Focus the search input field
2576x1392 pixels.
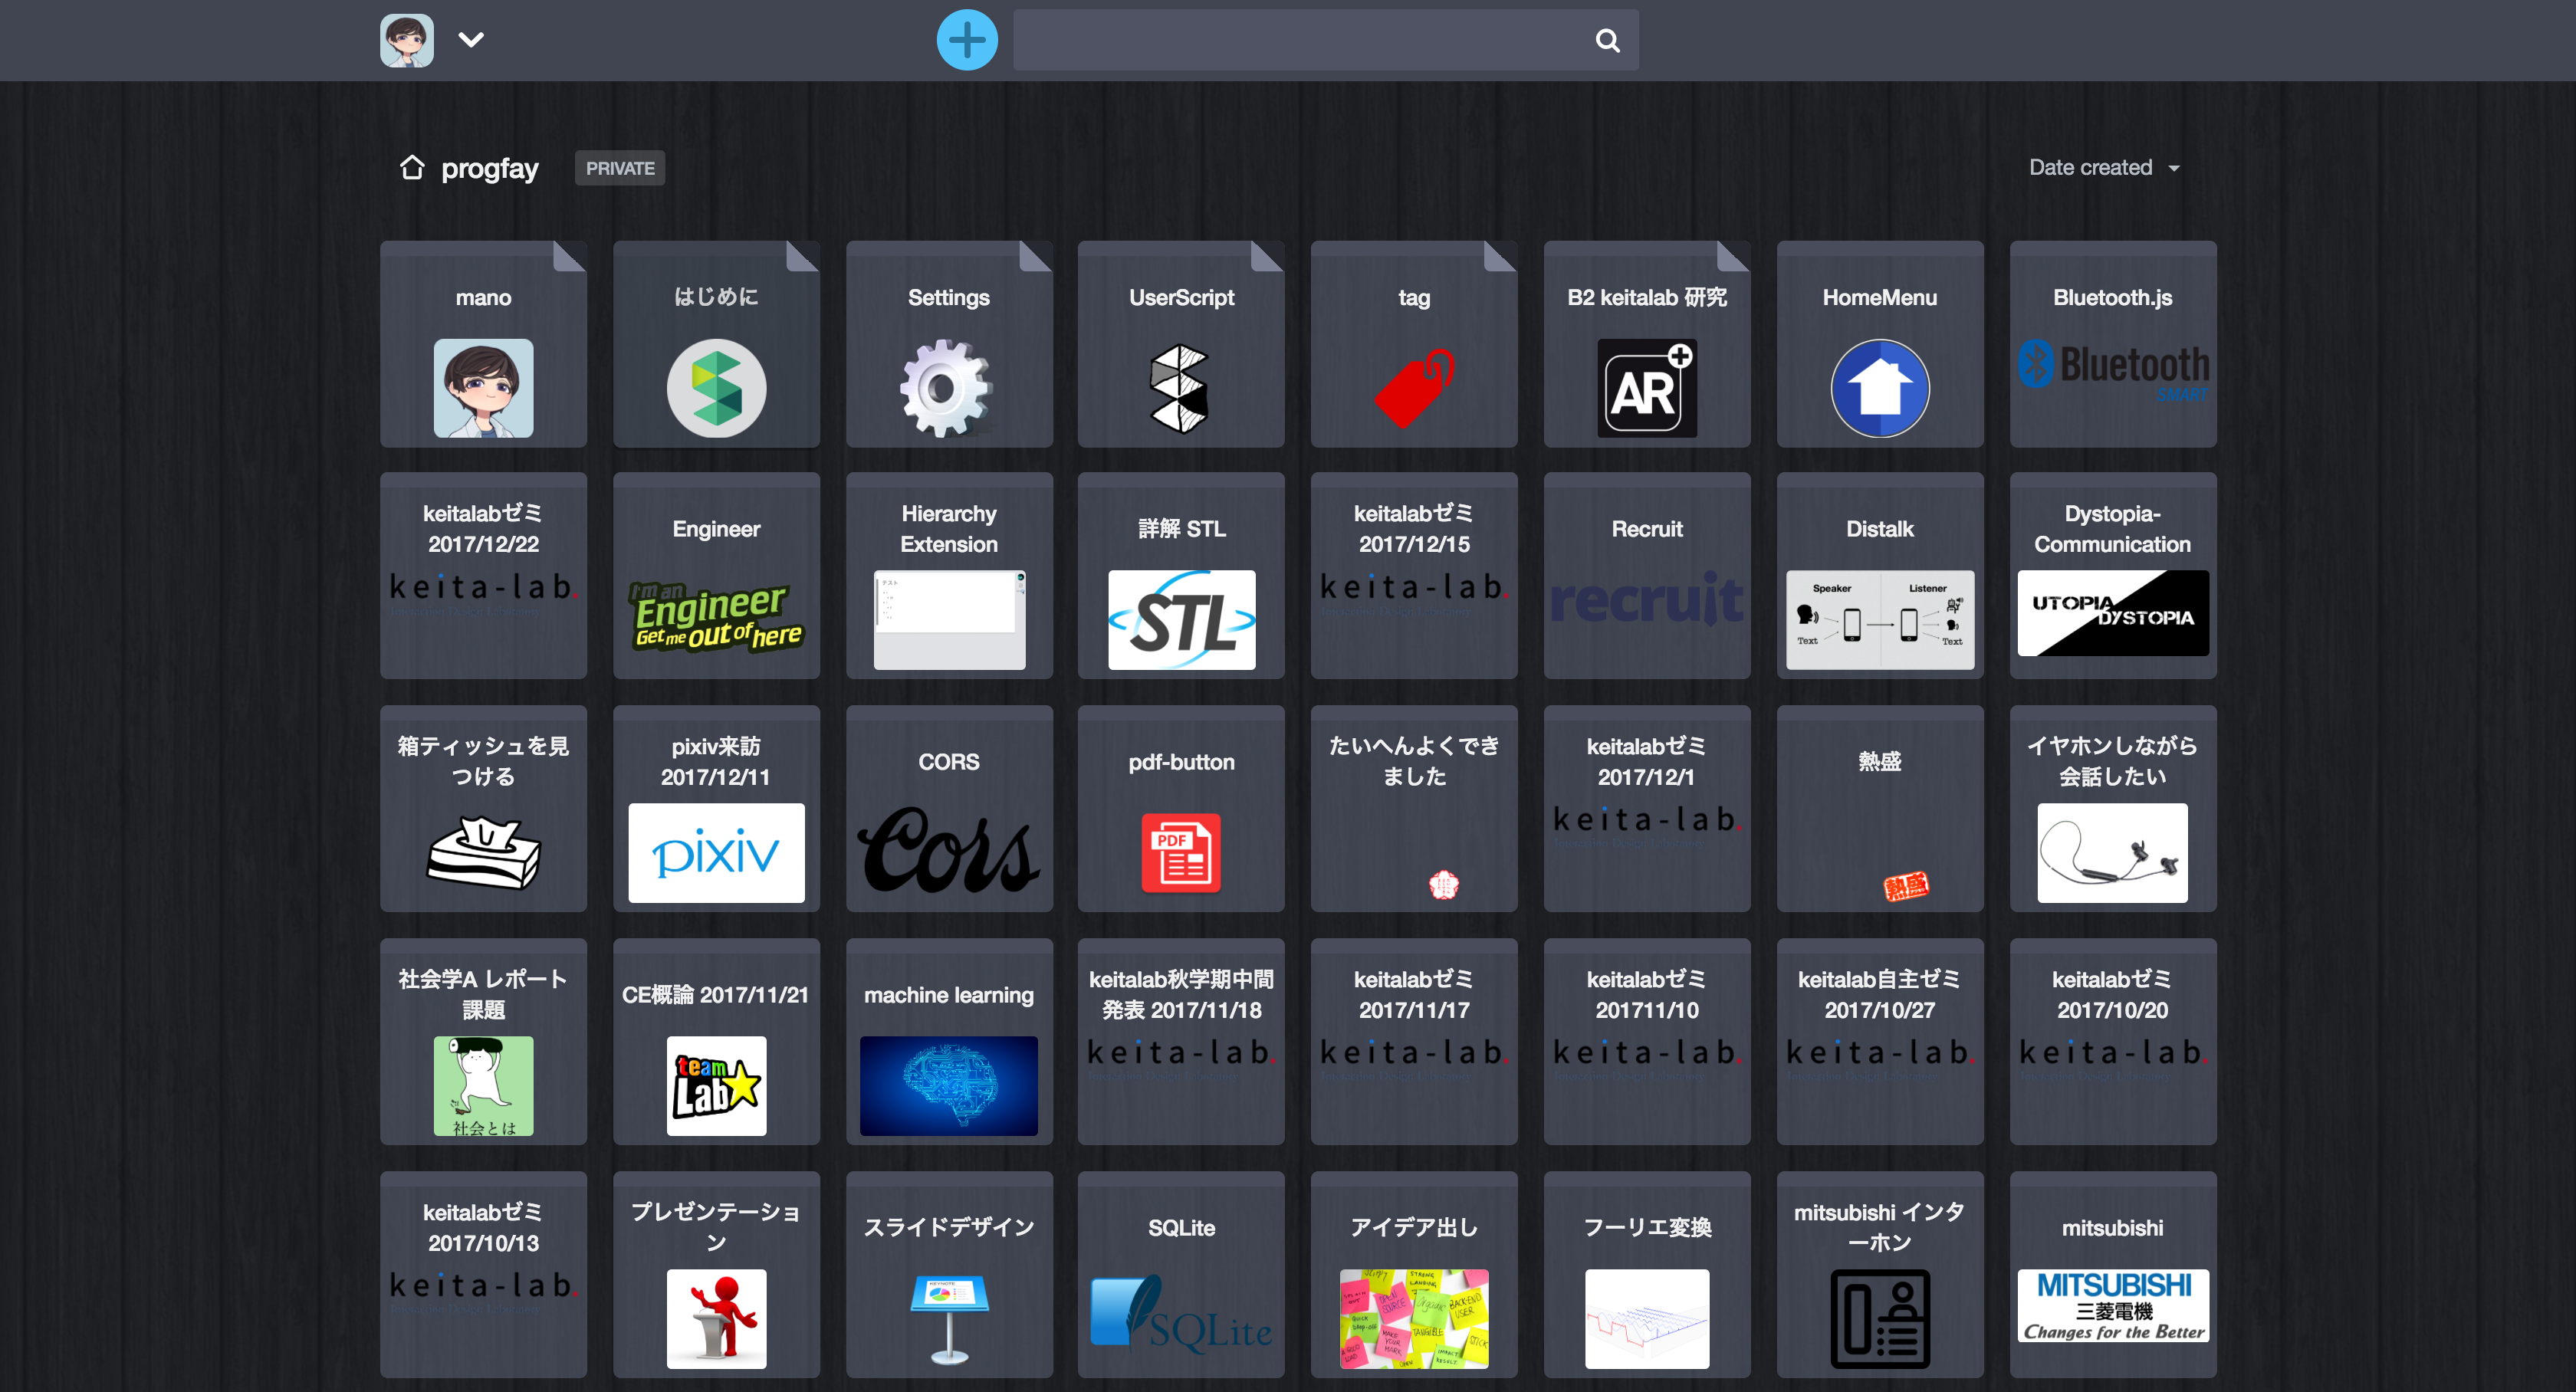(1300, 40)
